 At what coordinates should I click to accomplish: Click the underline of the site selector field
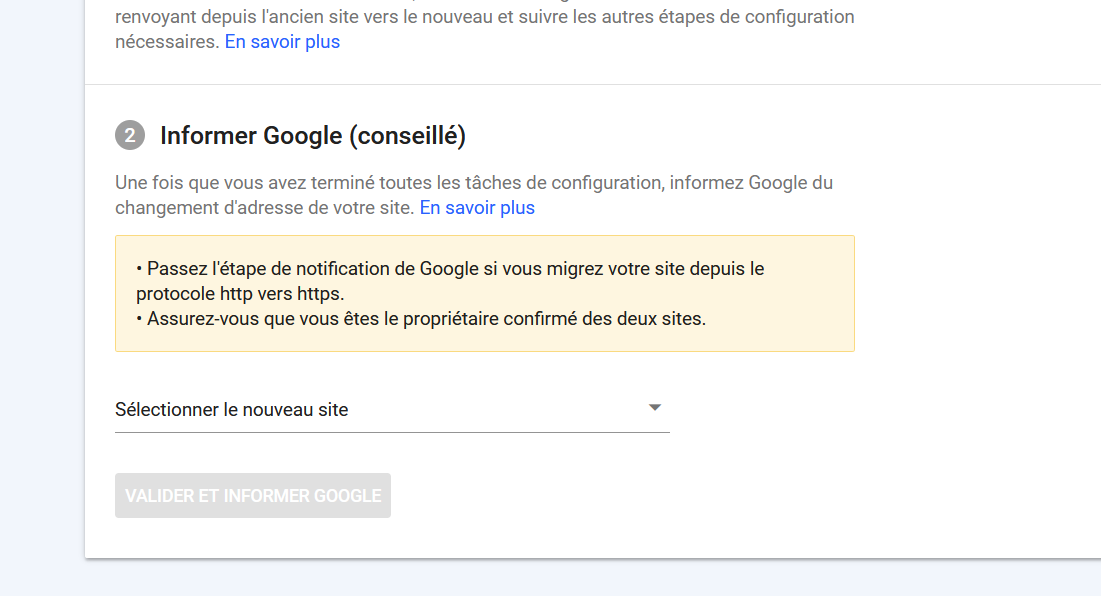[392, 432]
